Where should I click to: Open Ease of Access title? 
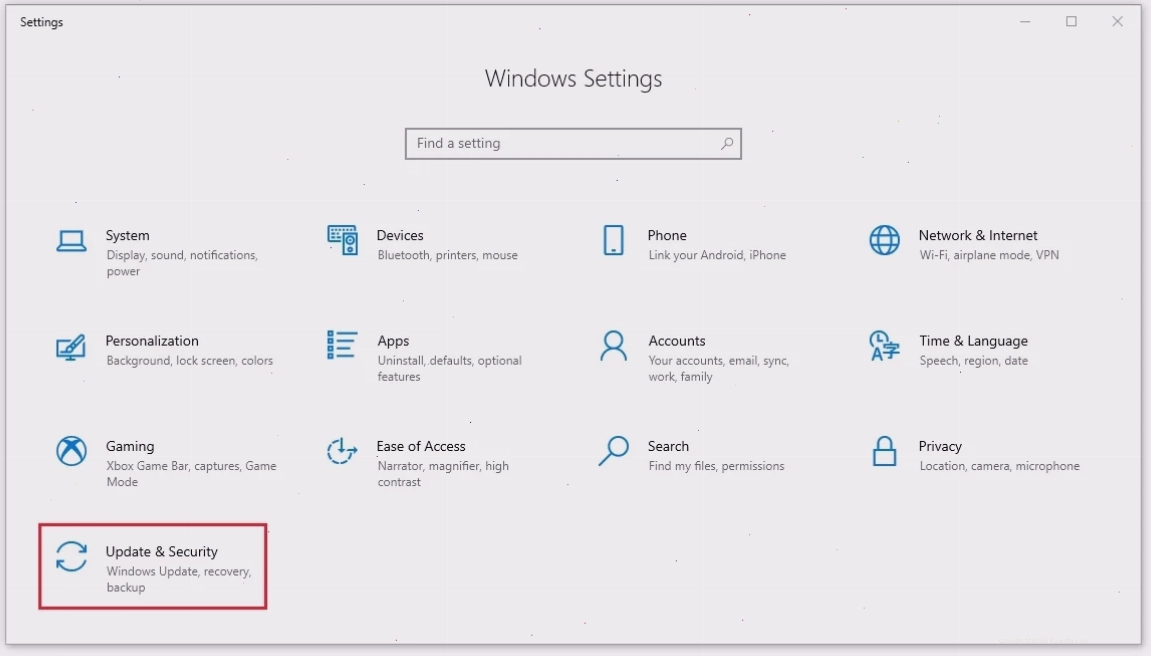click(421, 446)
